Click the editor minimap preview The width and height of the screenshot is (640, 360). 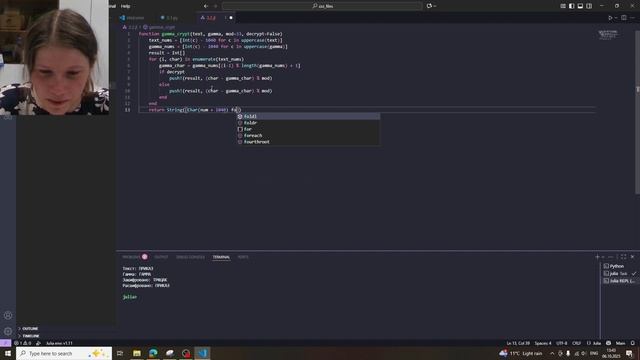coord(608,35)
